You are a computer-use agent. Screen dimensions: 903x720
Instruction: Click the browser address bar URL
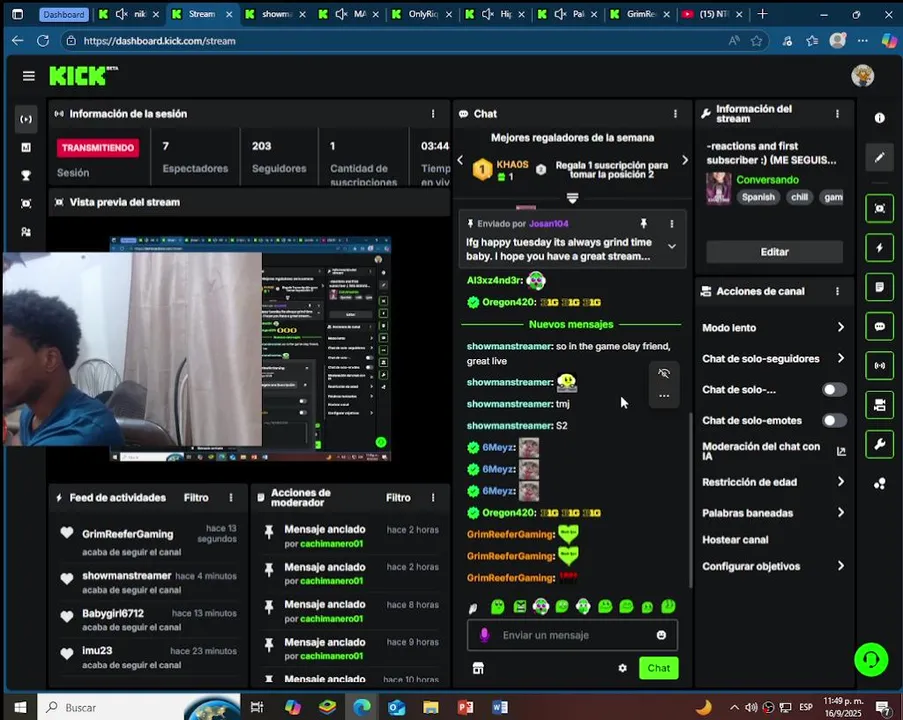click(x=160, y=41)
